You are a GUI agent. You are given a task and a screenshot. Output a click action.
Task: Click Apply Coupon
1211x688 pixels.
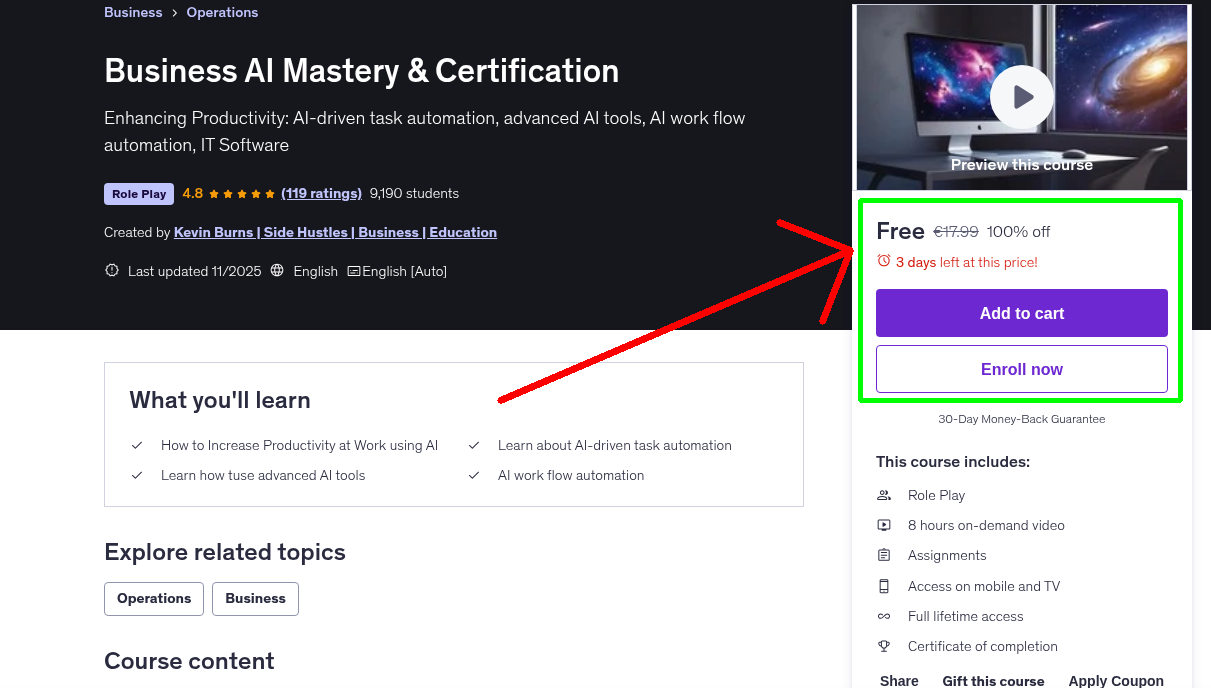coord(1116,680)
